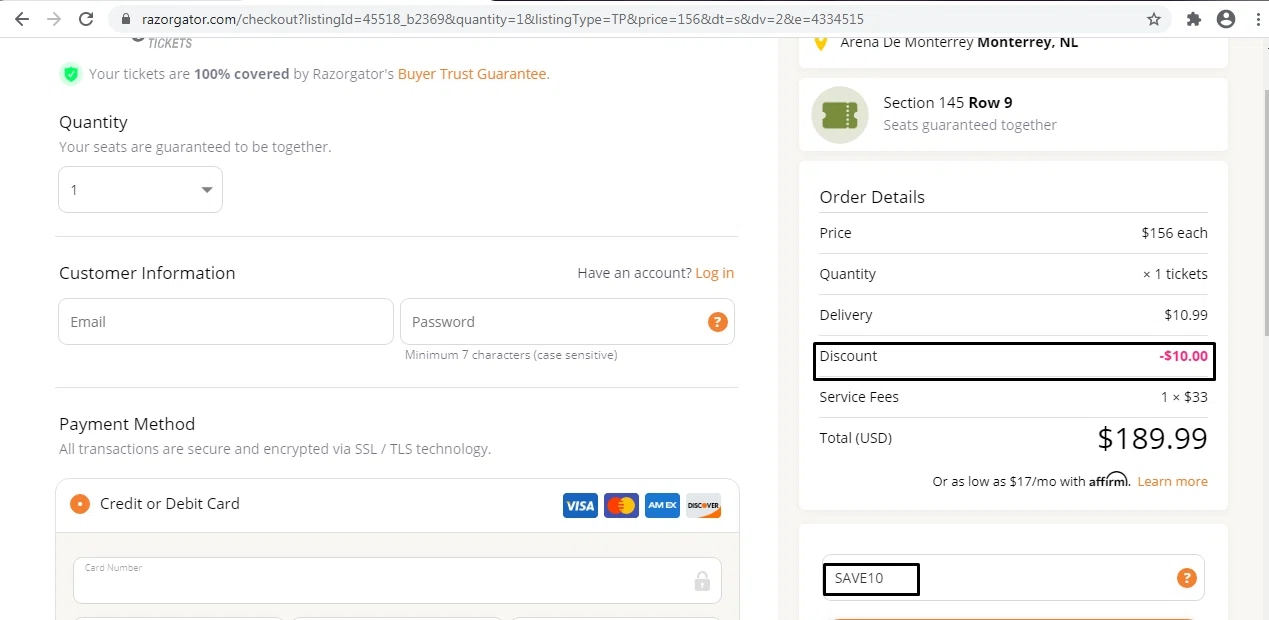
Task: Click the green shield guarantee icon
Action: click(70, 73)
